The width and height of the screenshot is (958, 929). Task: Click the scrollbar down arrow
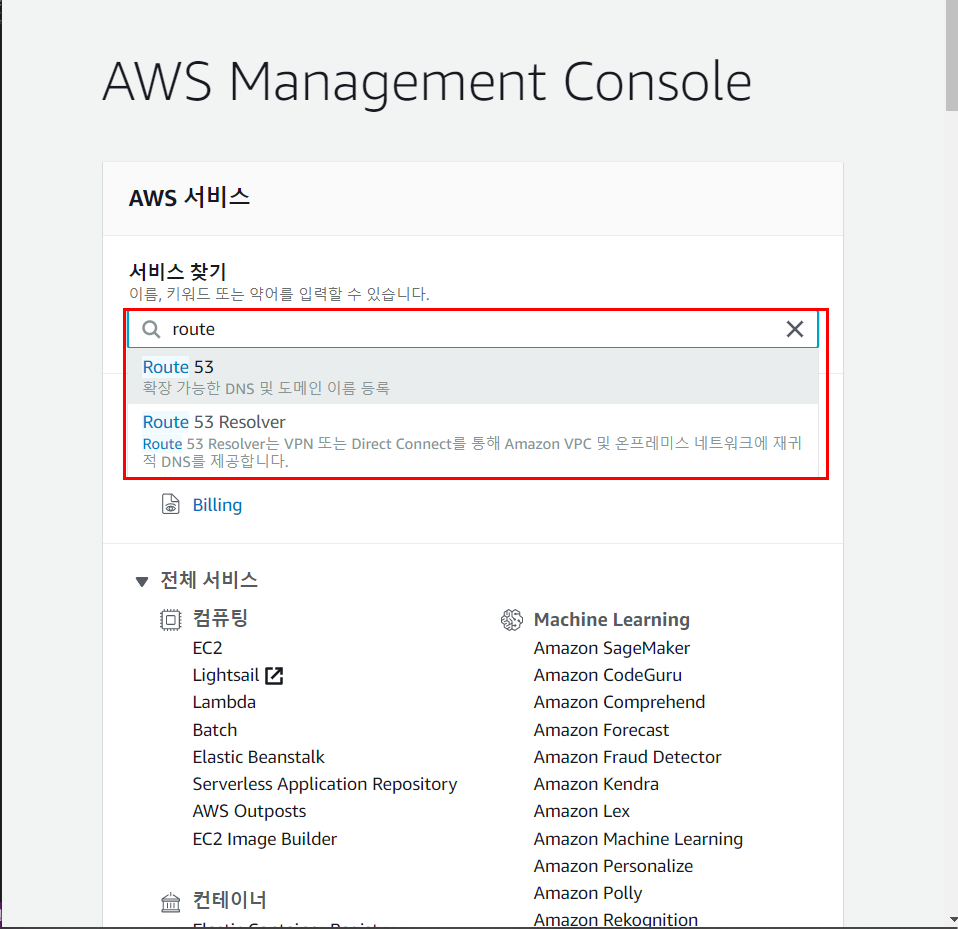point(952,919)
